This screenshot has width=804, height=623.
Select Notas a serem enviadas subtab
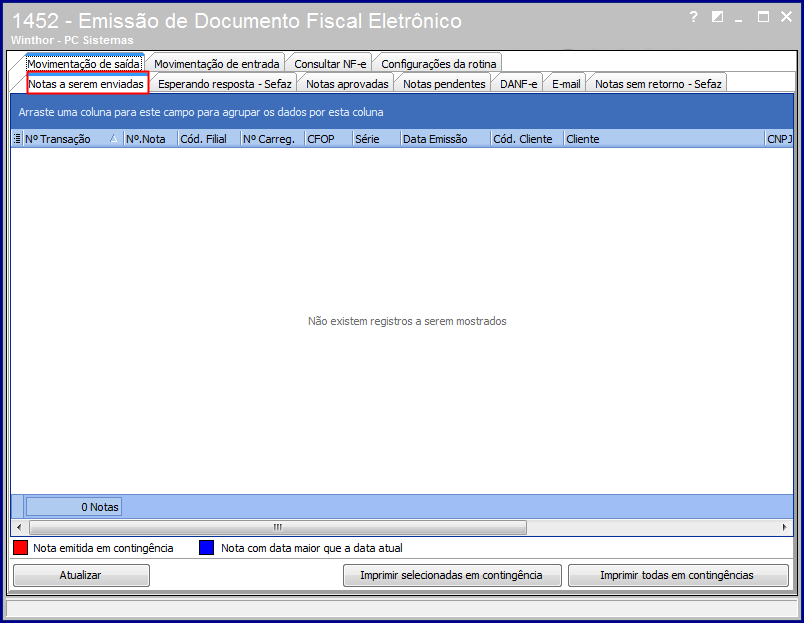point(86,84)
